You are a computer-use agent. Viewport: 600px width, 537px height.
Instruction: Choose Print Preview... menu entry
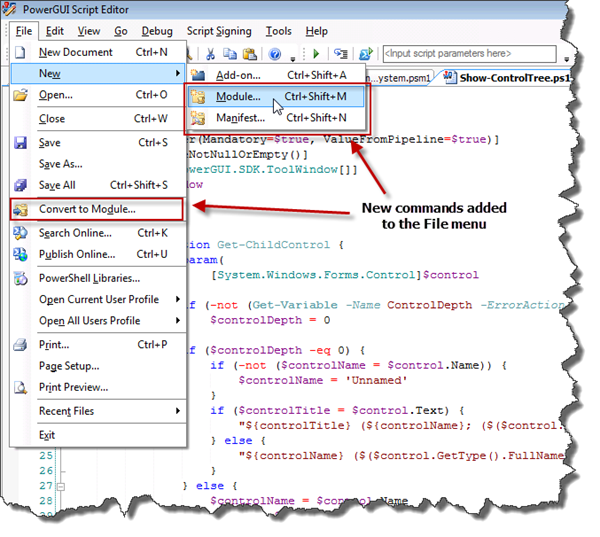pos(98,387)
